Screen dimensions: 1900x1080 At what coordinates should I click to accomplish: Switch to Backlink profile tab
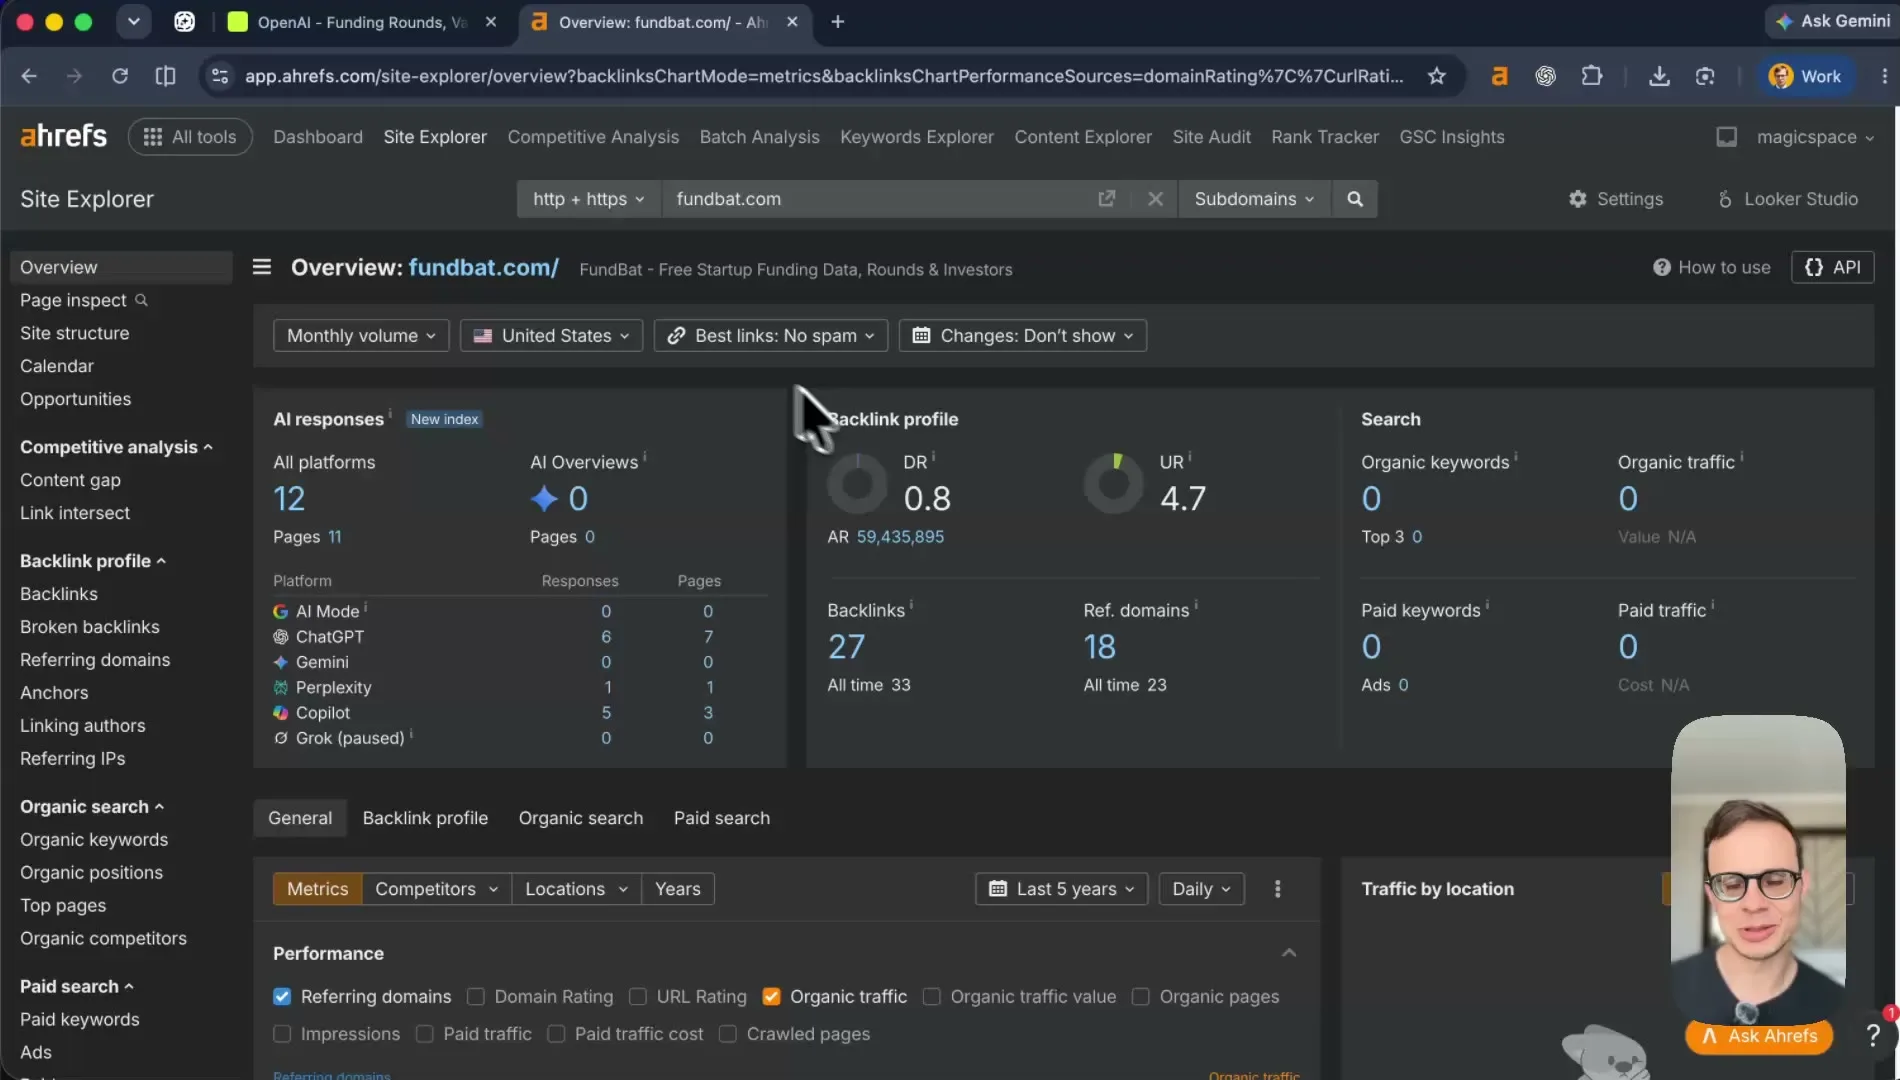click(x=425, y=818)
